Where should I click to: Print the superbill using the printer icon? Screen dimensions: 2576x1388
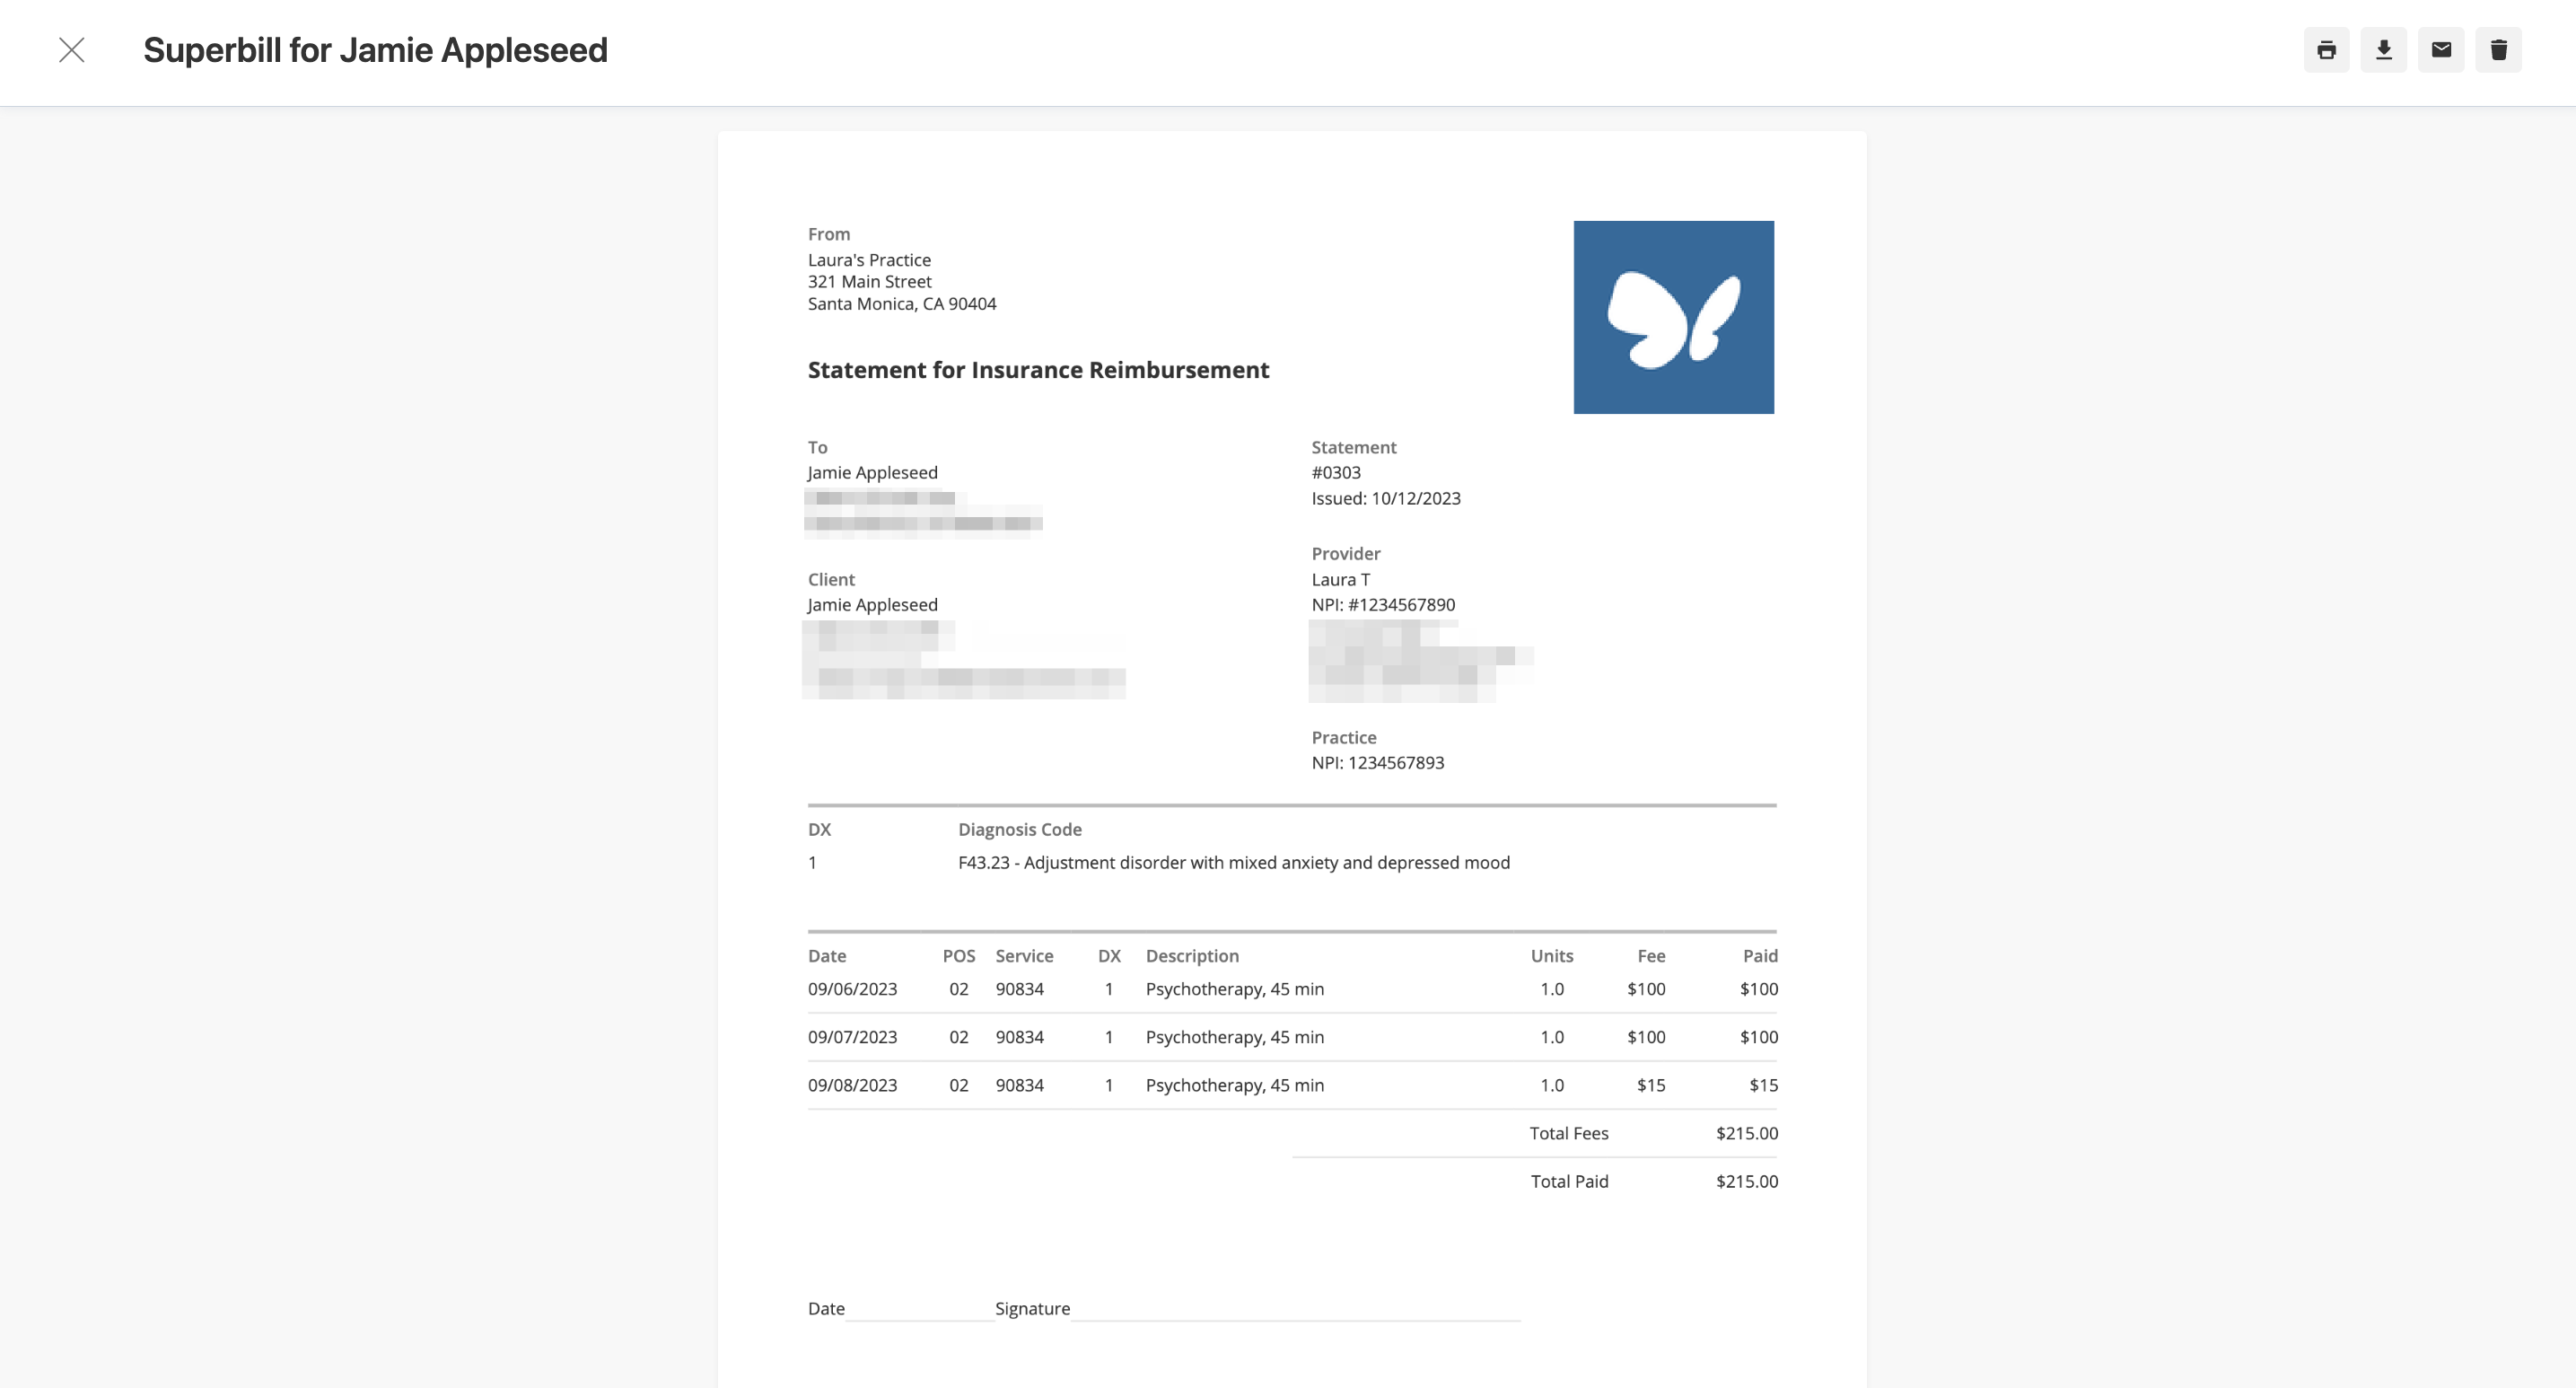point(2327,49)
